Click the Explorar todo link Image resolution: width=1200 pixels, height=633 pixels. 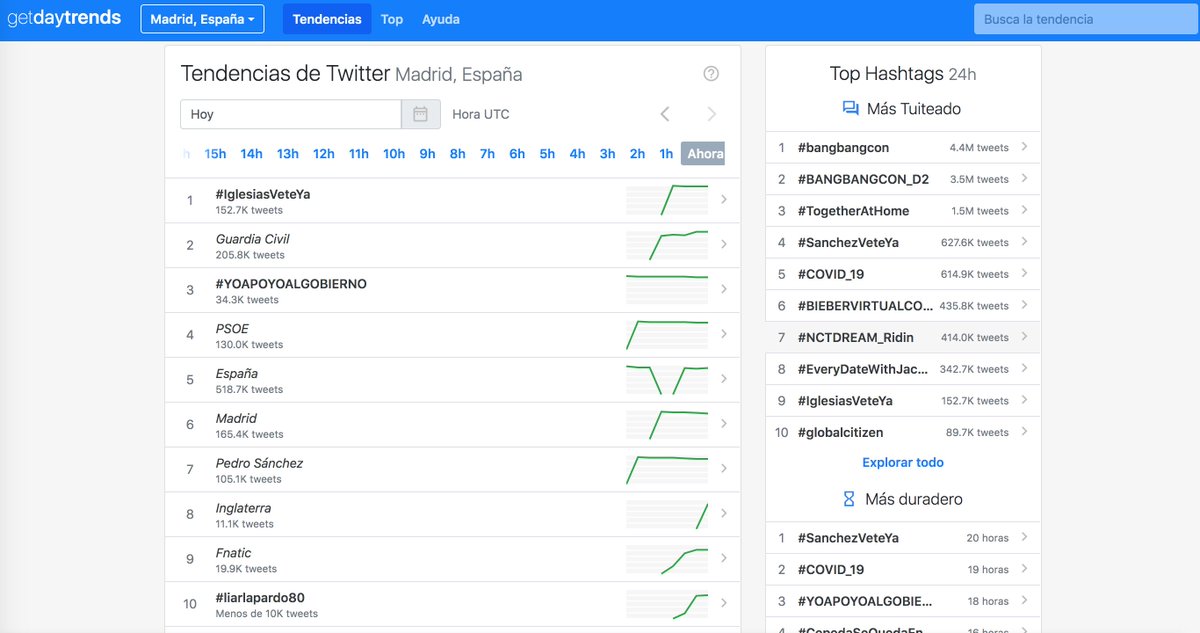tap(903, 463)
